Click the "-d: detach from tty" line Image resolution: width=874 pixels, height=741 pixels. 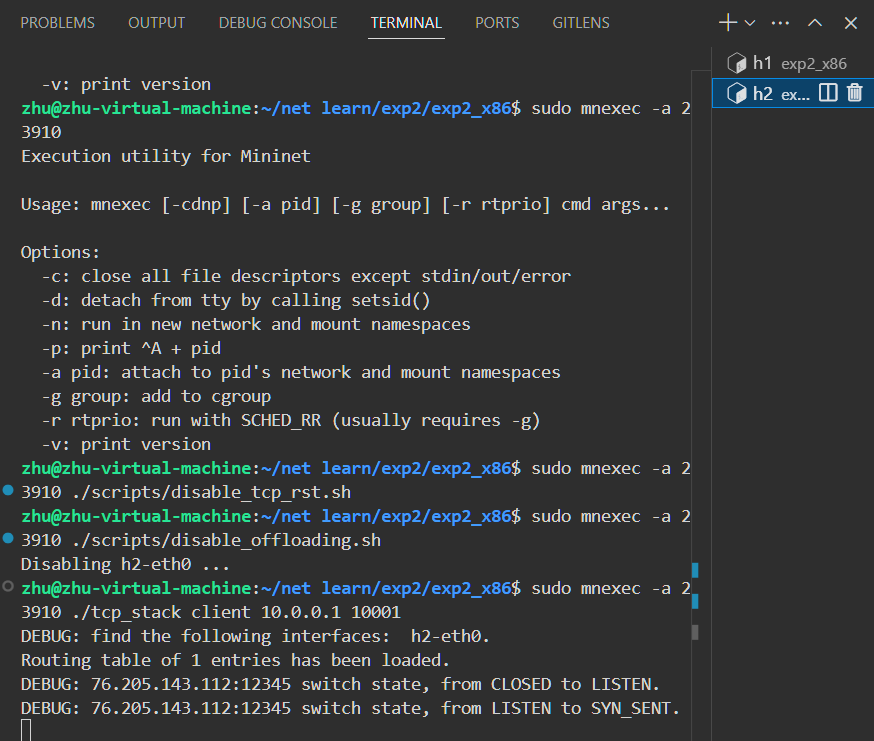pyautogui.click(x=236, y=301)
